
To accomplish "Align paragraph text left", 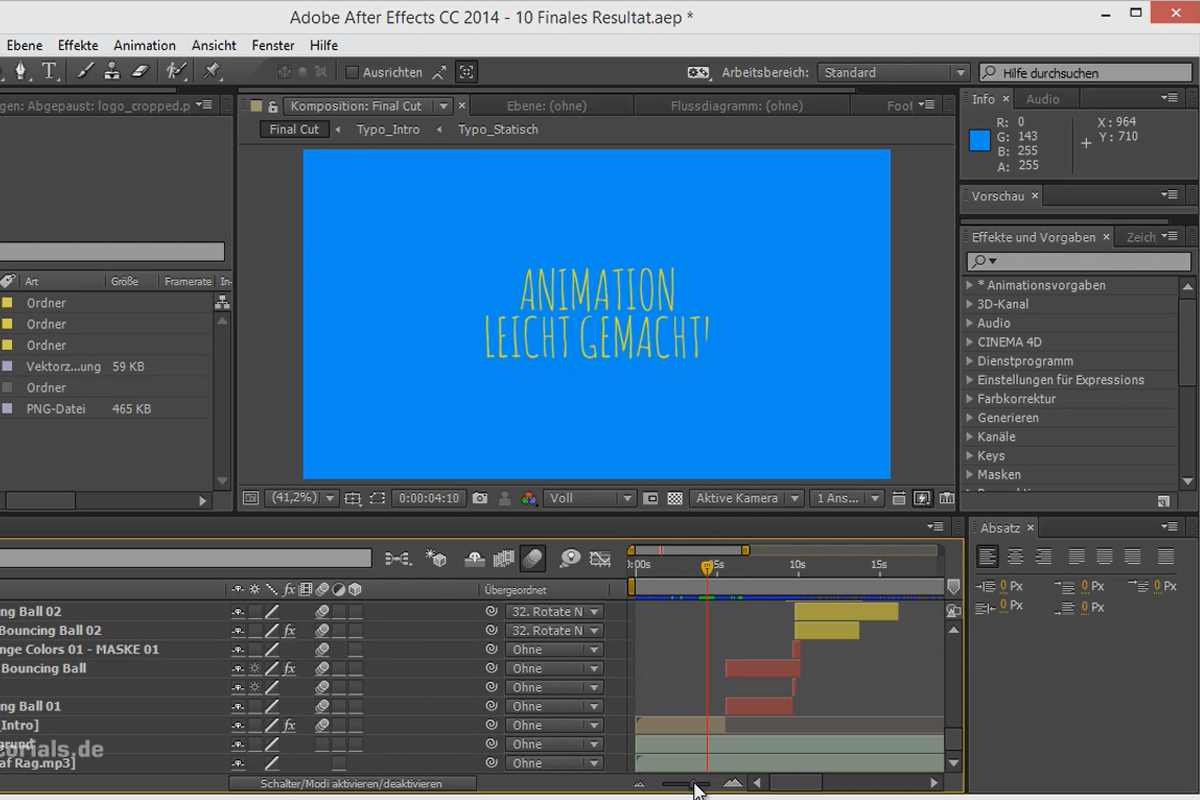I will 987,557.
